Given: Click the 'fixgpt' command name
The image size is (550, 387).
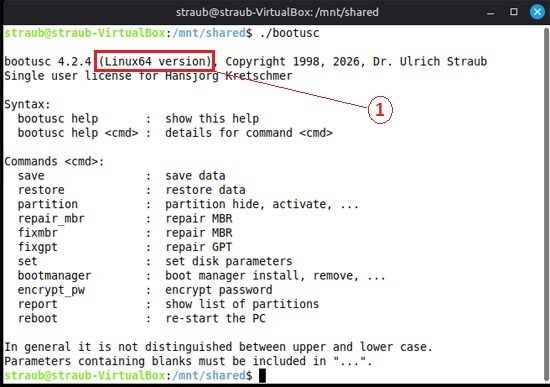Looking at the screenshot, I should point(38,247).
